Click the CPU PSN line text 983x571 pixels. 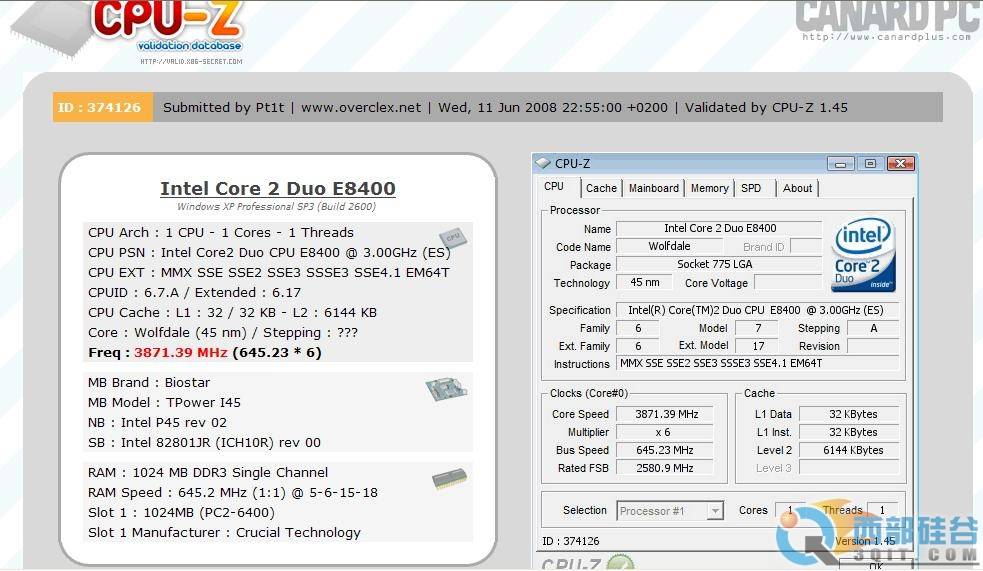click(269, 253)
